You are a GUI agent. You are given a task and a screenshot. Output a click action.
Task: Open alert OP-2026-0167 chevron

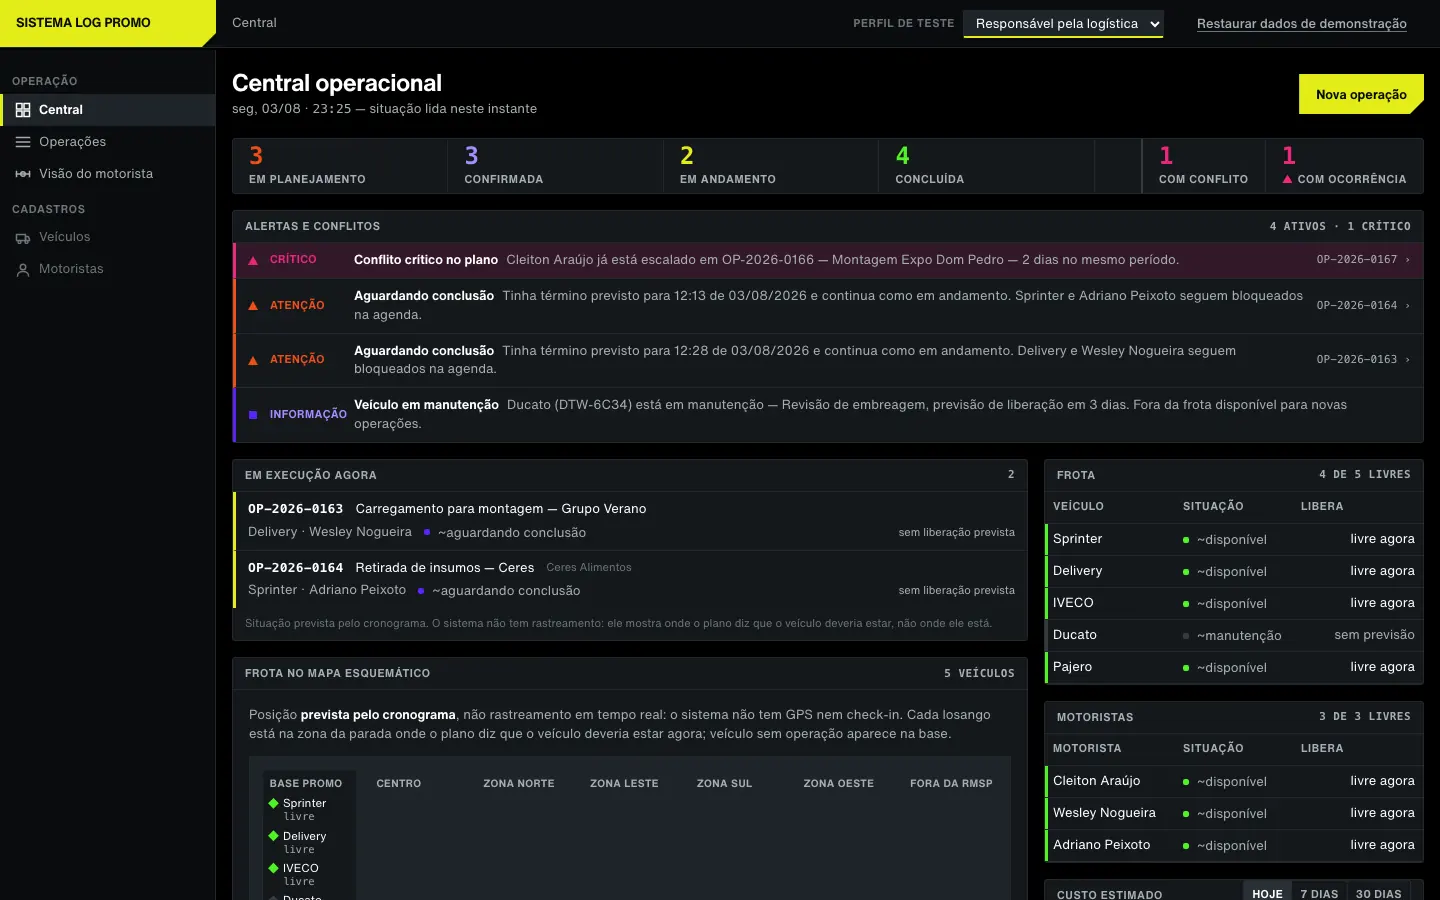pyautogui.click(x=1408, y=260)
